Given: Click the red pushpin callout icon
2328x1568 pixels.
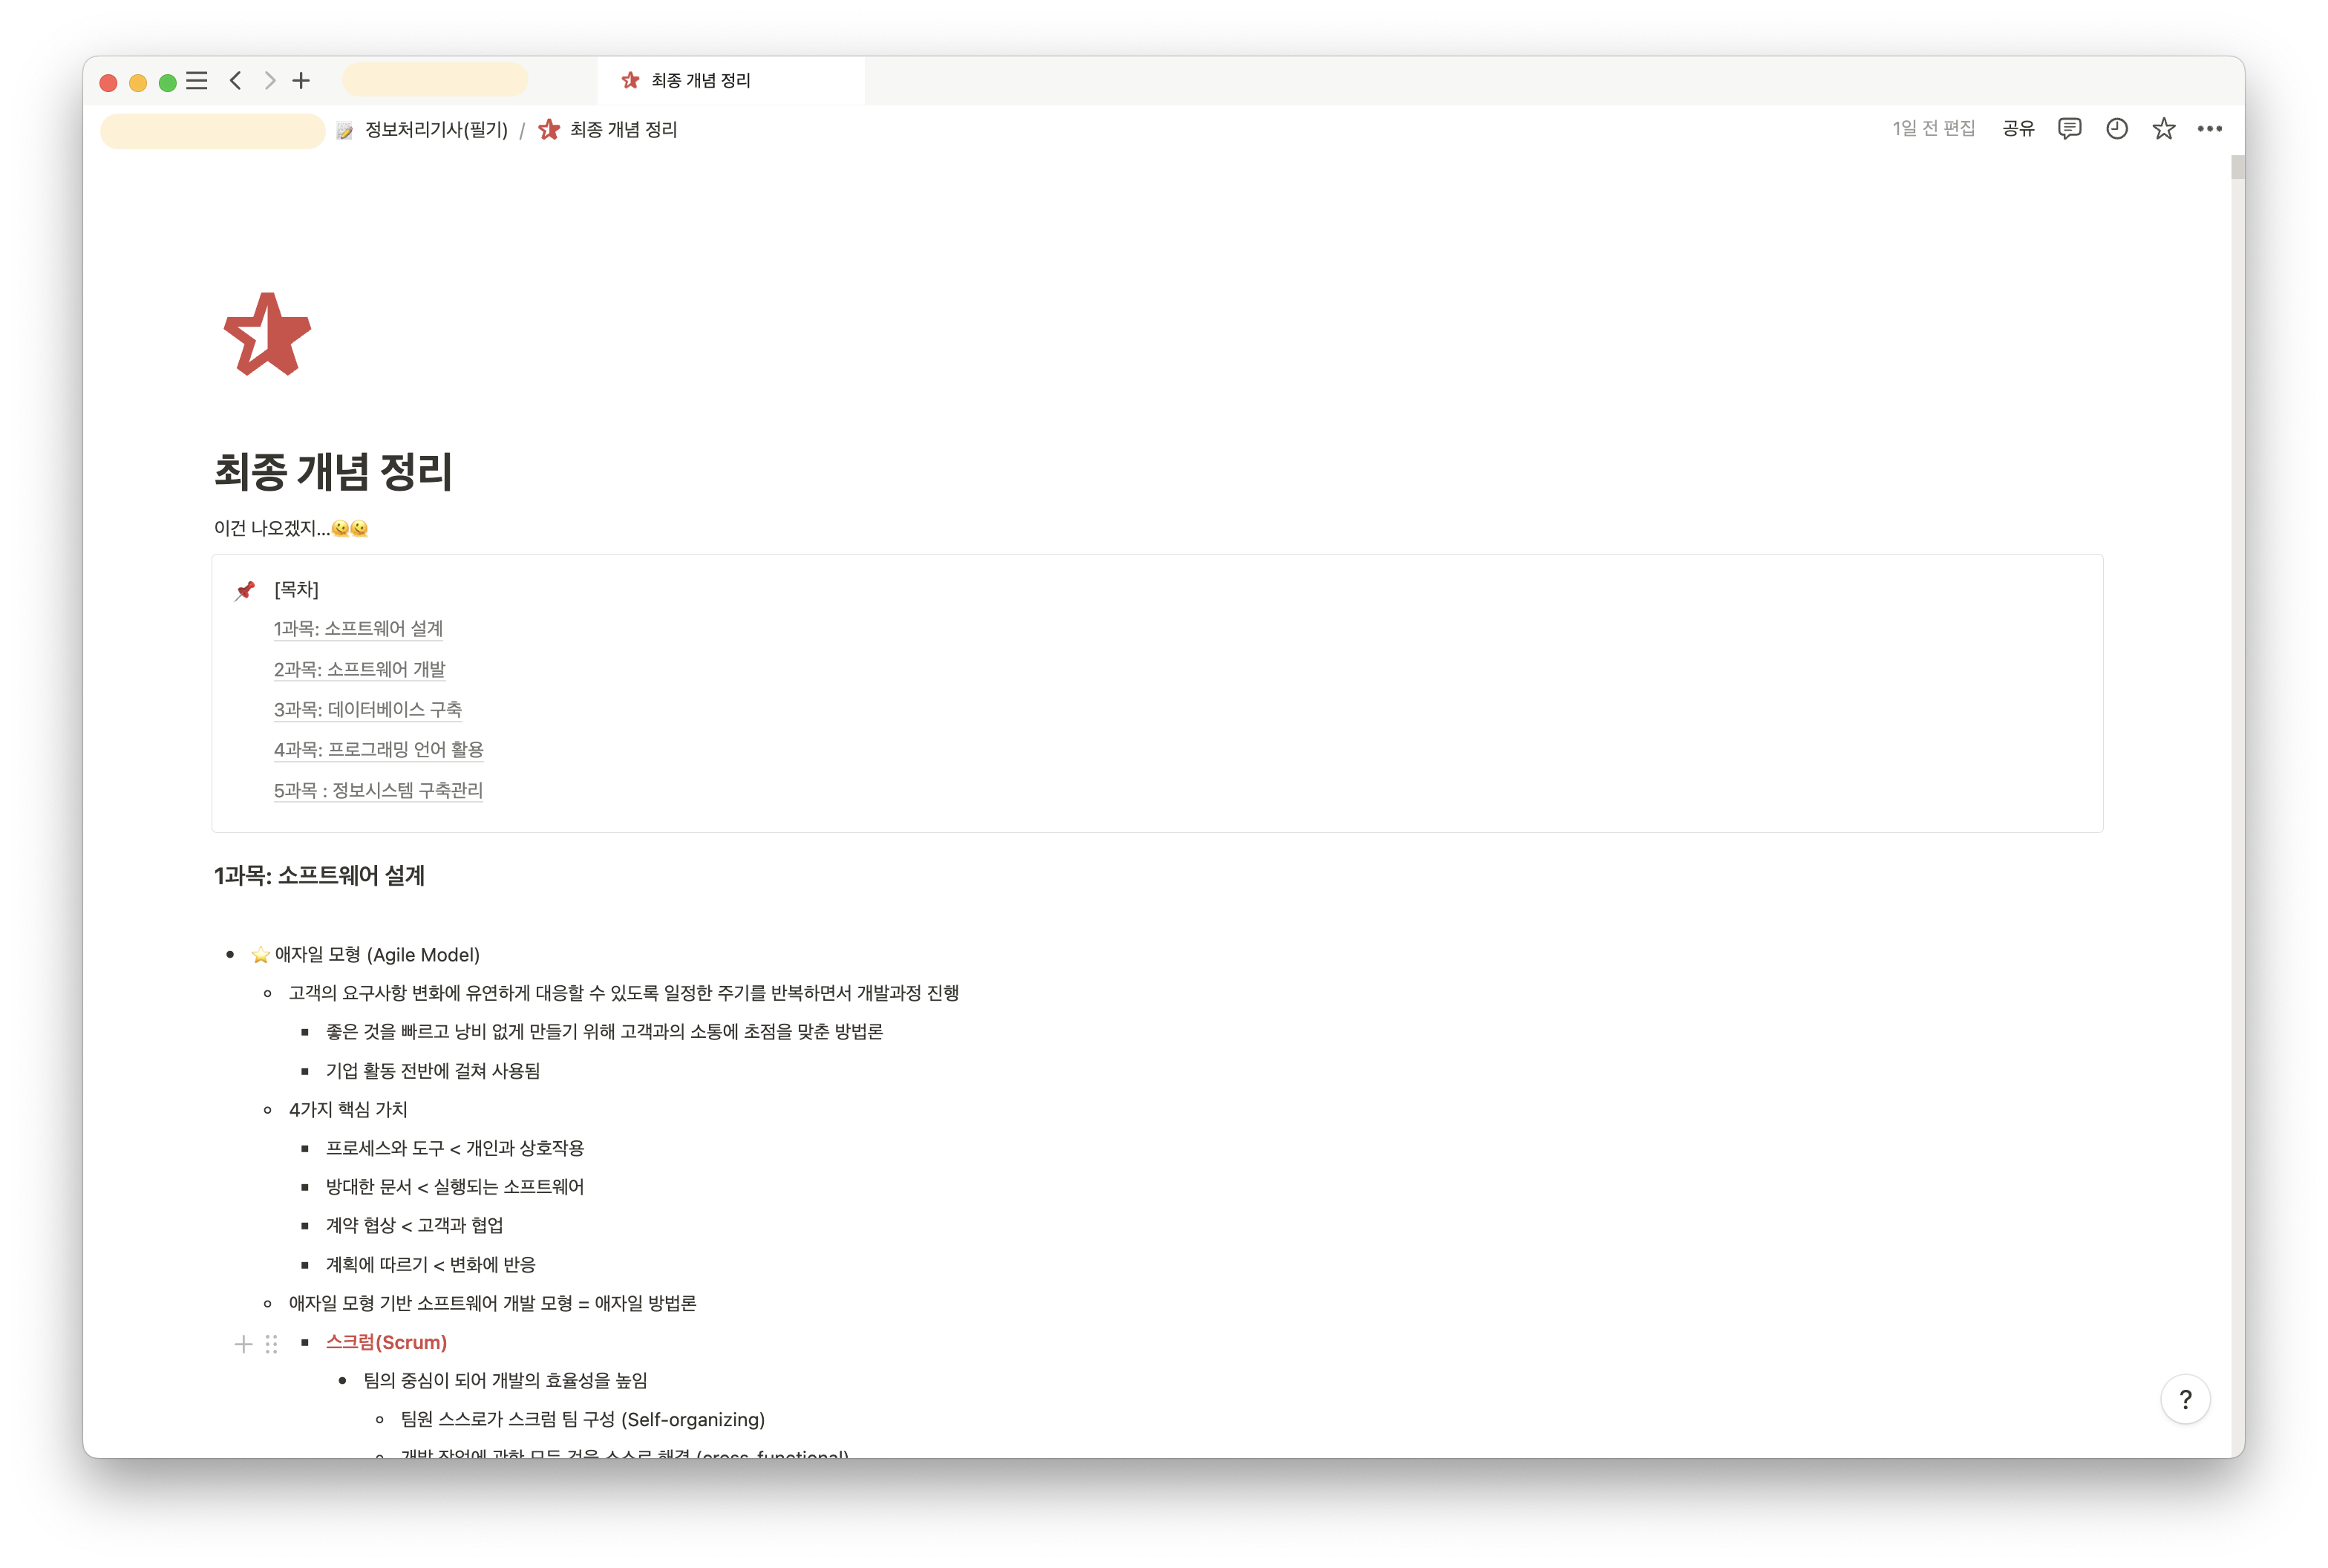Looking at the screenshot, I should [245, 590].
